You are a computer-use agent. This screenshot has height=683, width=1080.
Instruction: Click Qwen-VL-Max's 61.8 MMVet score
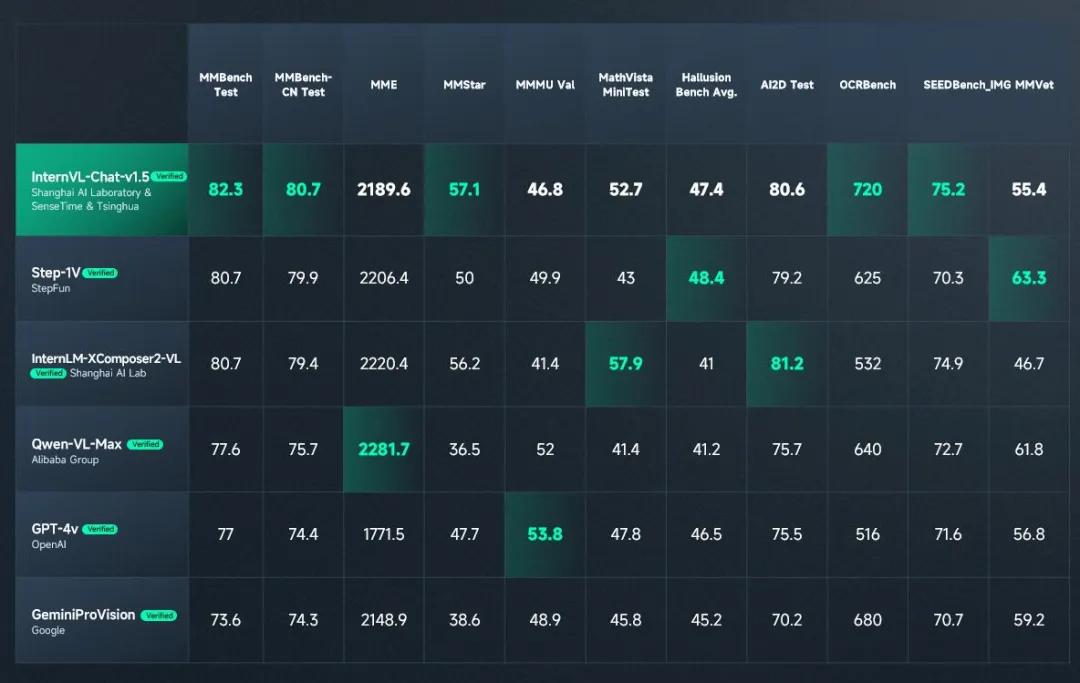pyautogui.click(x=1028, y=450)
